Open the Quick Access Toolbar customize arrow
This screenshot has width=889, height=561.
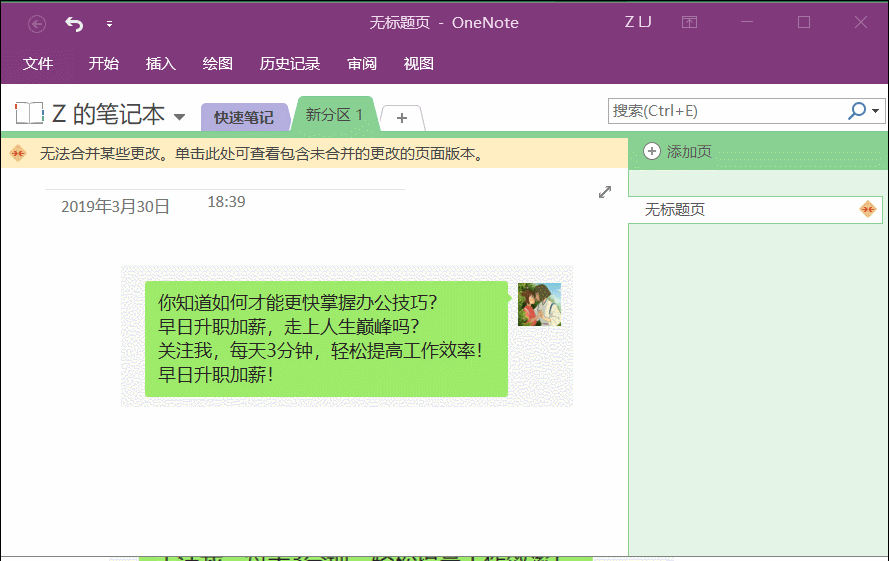109,24
